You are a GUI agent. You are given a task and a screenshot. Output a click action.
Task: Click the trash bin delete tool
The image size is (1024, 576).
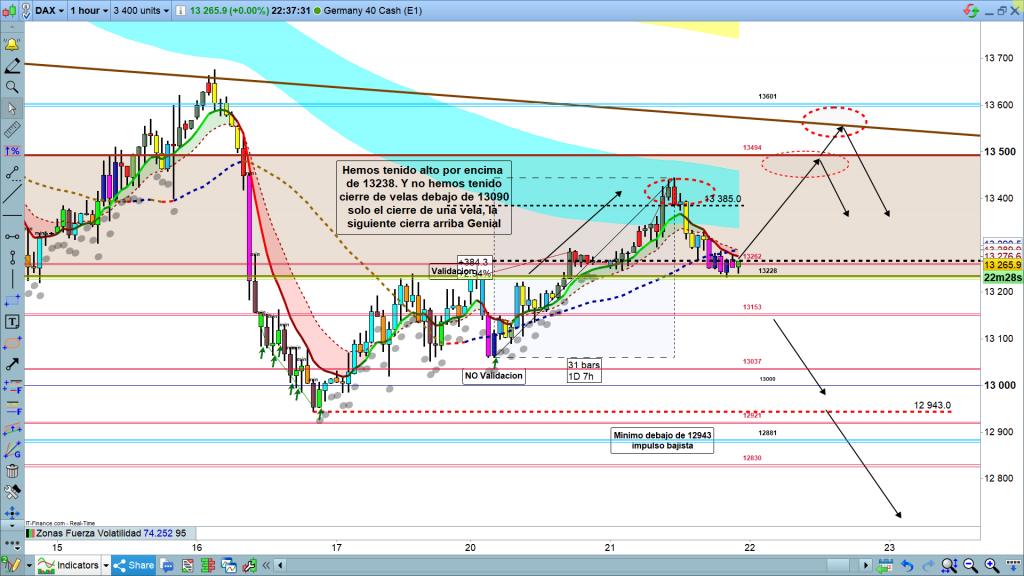(12, 471)
